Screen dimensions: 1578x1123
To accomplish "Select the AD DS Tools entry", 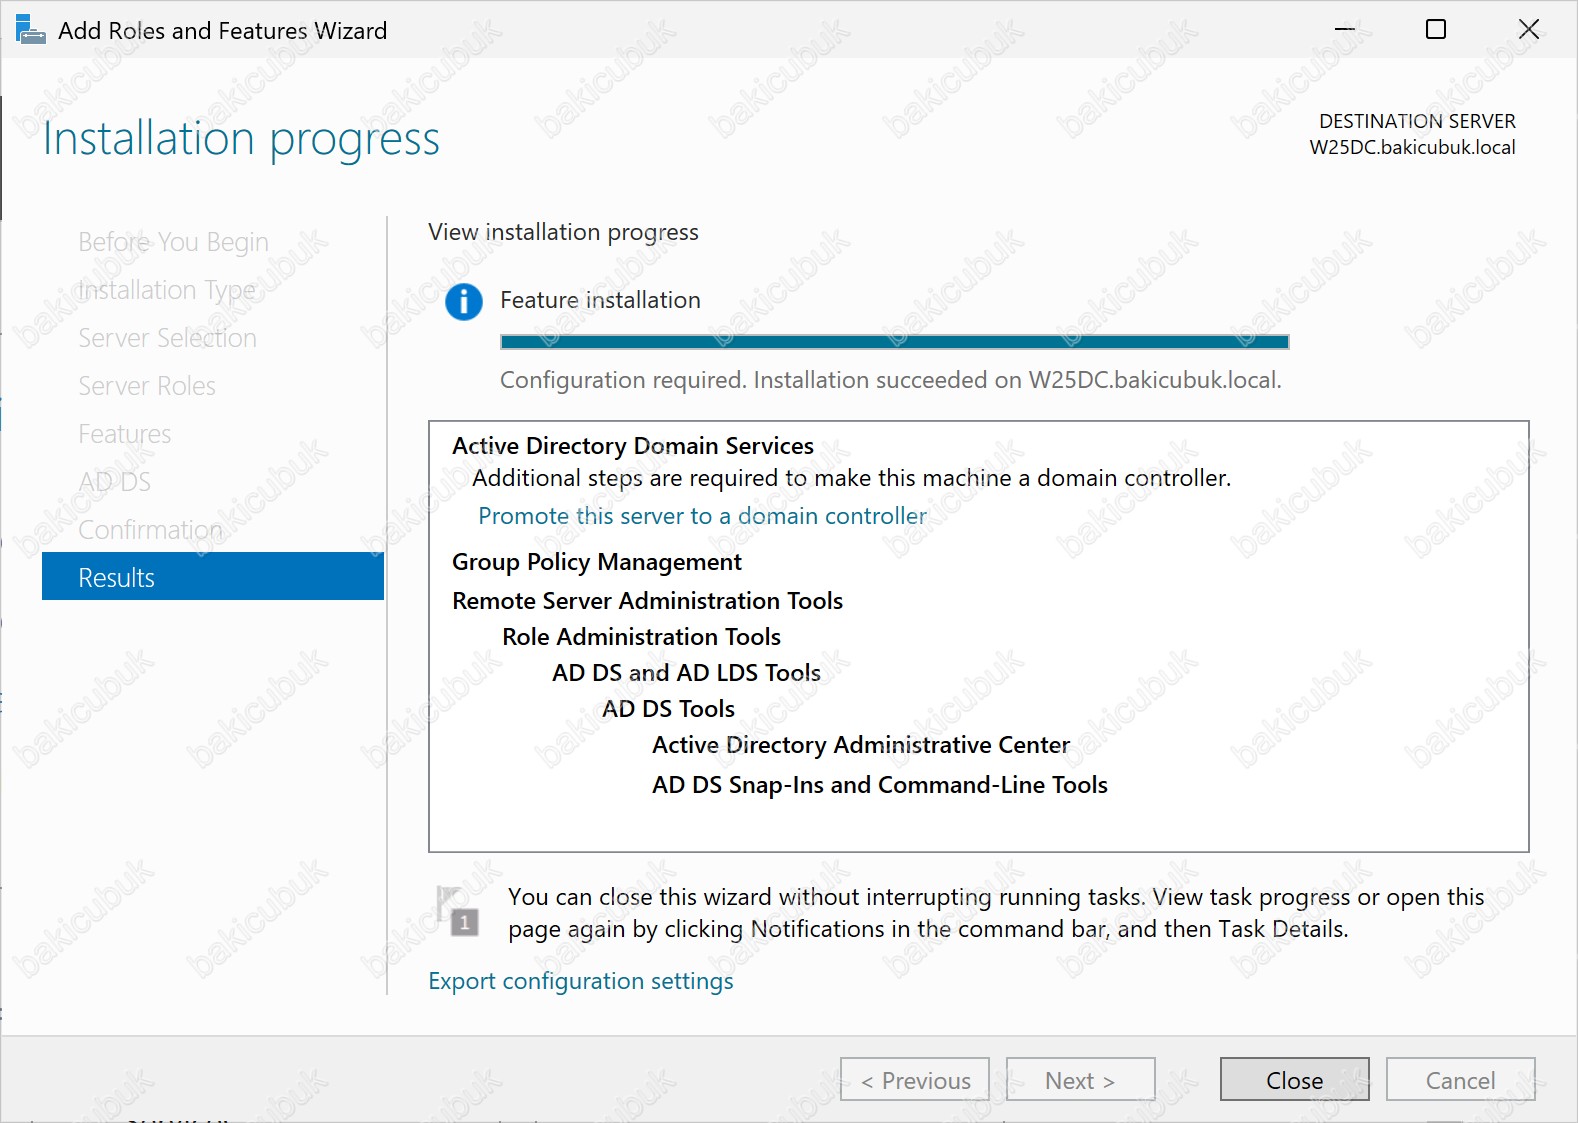I will tap(669, 709).
